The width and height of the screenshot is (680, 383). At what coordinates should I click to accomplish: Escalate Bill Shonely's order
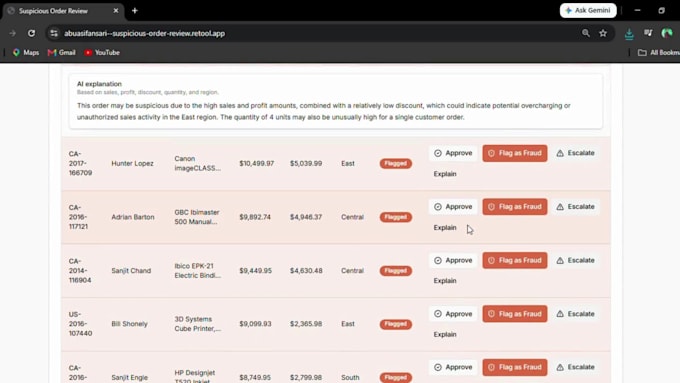(575, 314)
